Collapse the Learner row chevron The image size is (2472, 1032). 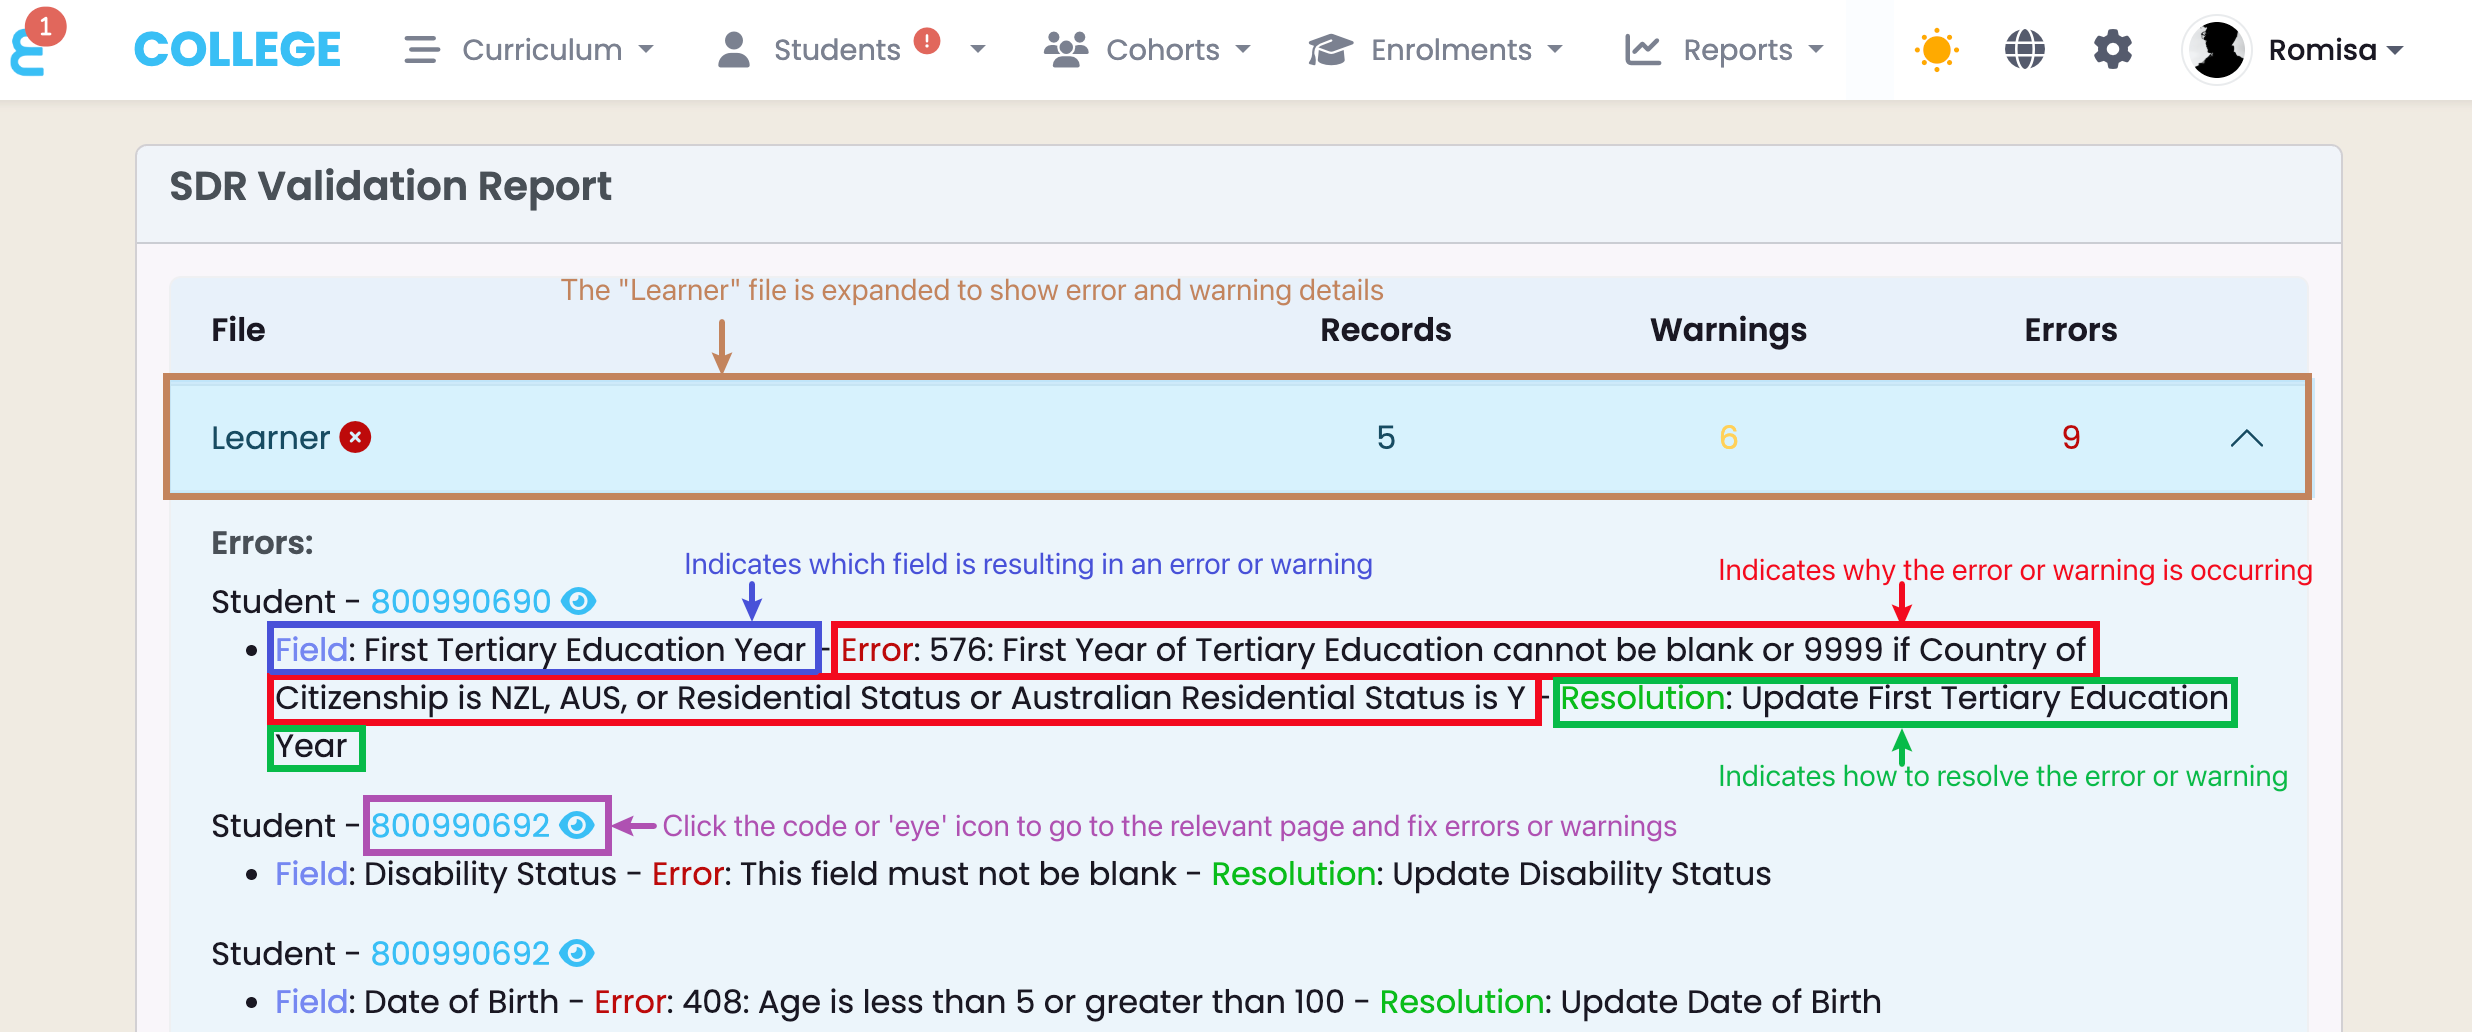click(2246, 438)
